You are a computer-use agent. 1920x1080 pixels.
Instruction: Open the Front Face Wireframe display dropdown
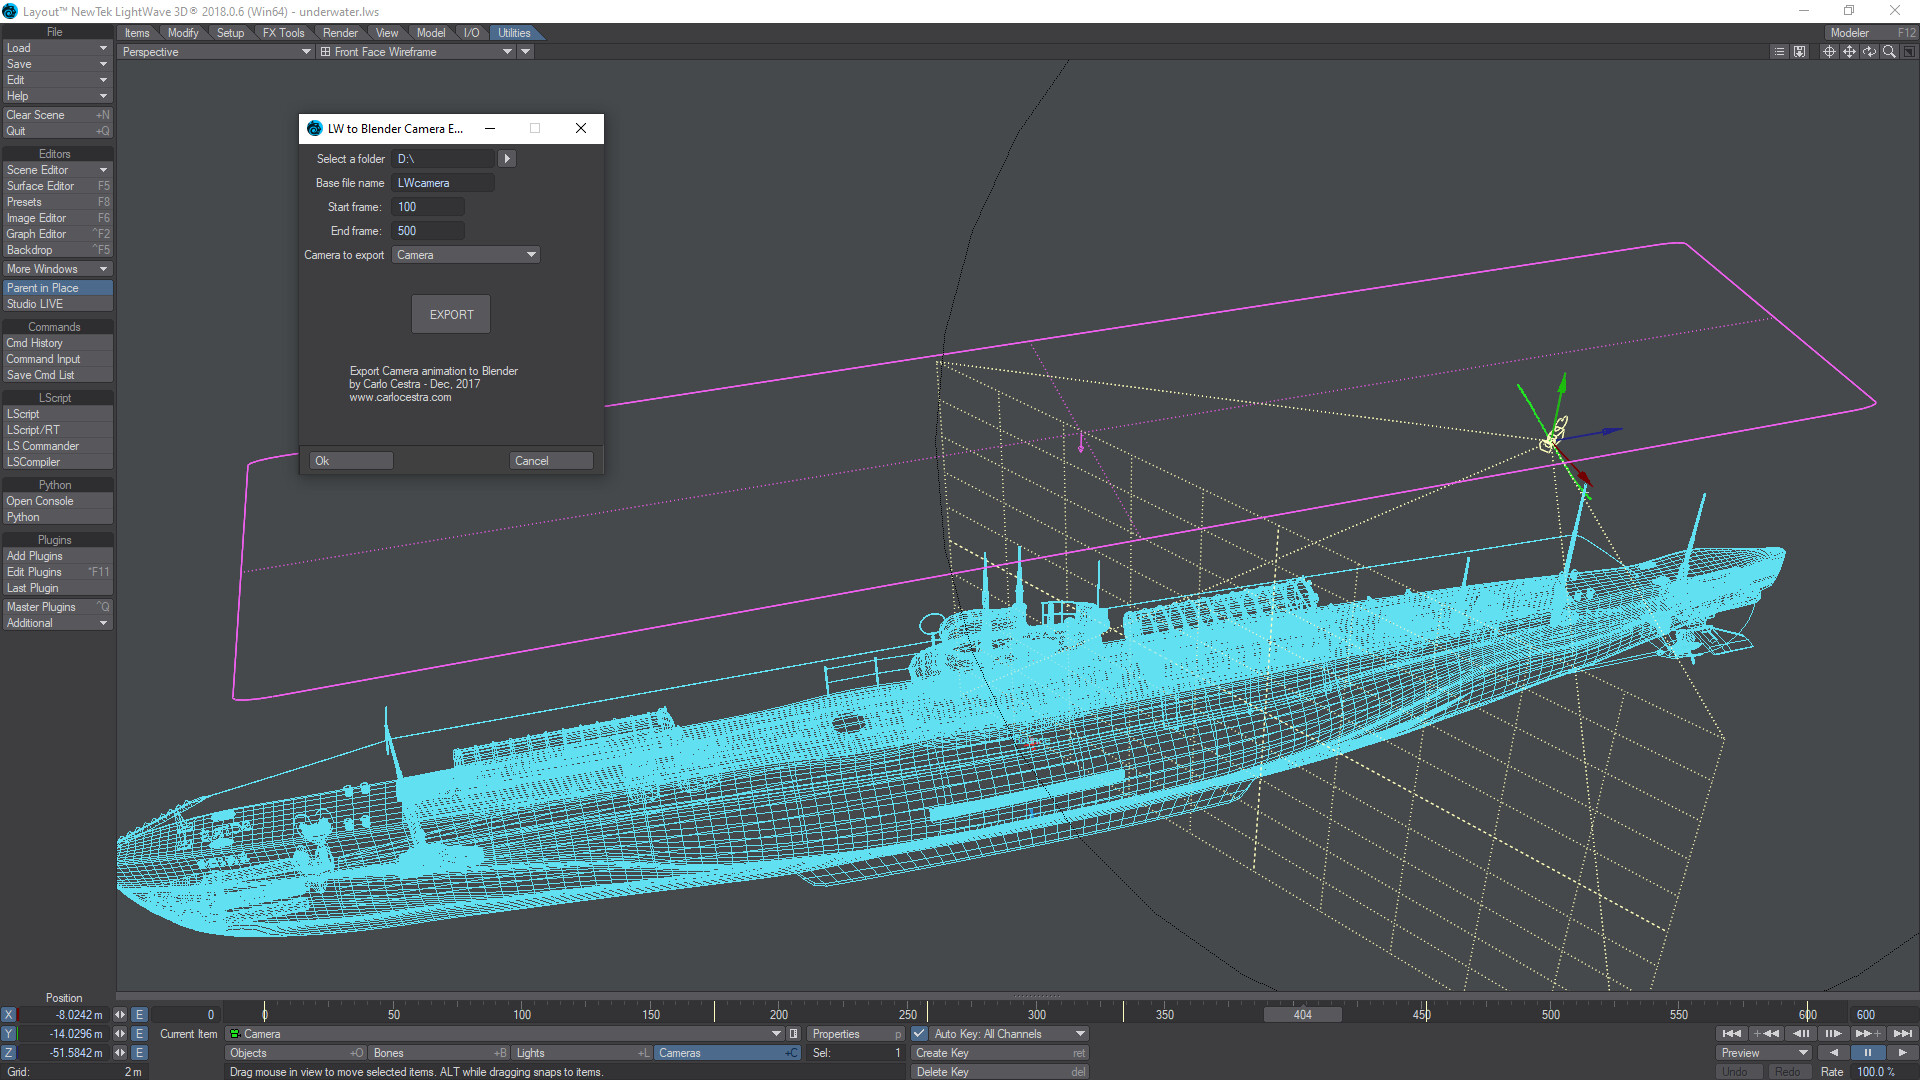[x=507, y=52]
